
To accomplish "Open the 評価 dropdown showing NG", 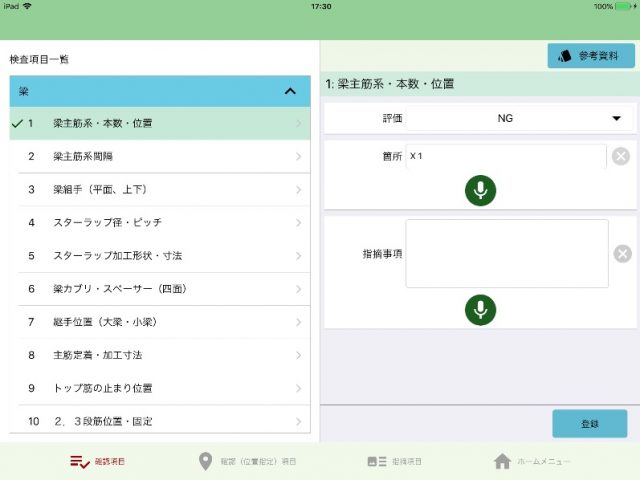I will 518,119.
